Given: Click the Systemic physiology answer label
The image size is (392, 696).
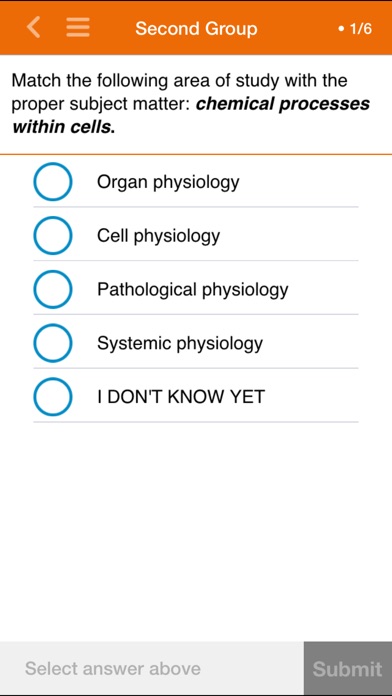Looking at the screenshot, I should coord(180,343).
